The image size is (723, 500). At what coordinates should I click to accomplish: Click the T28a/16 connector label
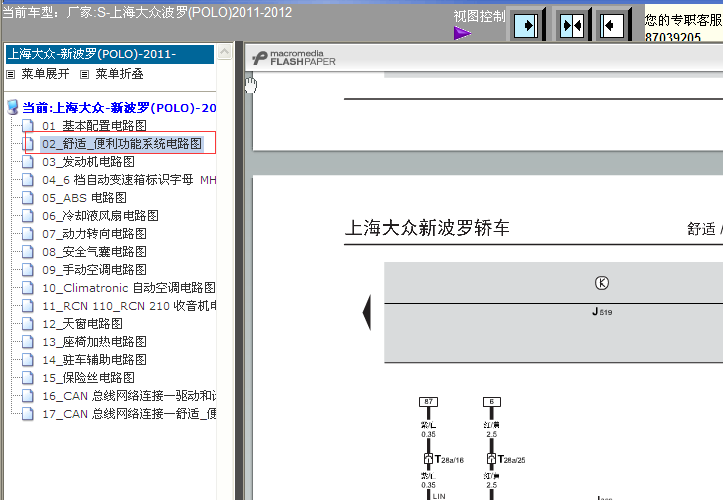click(449, 459)
